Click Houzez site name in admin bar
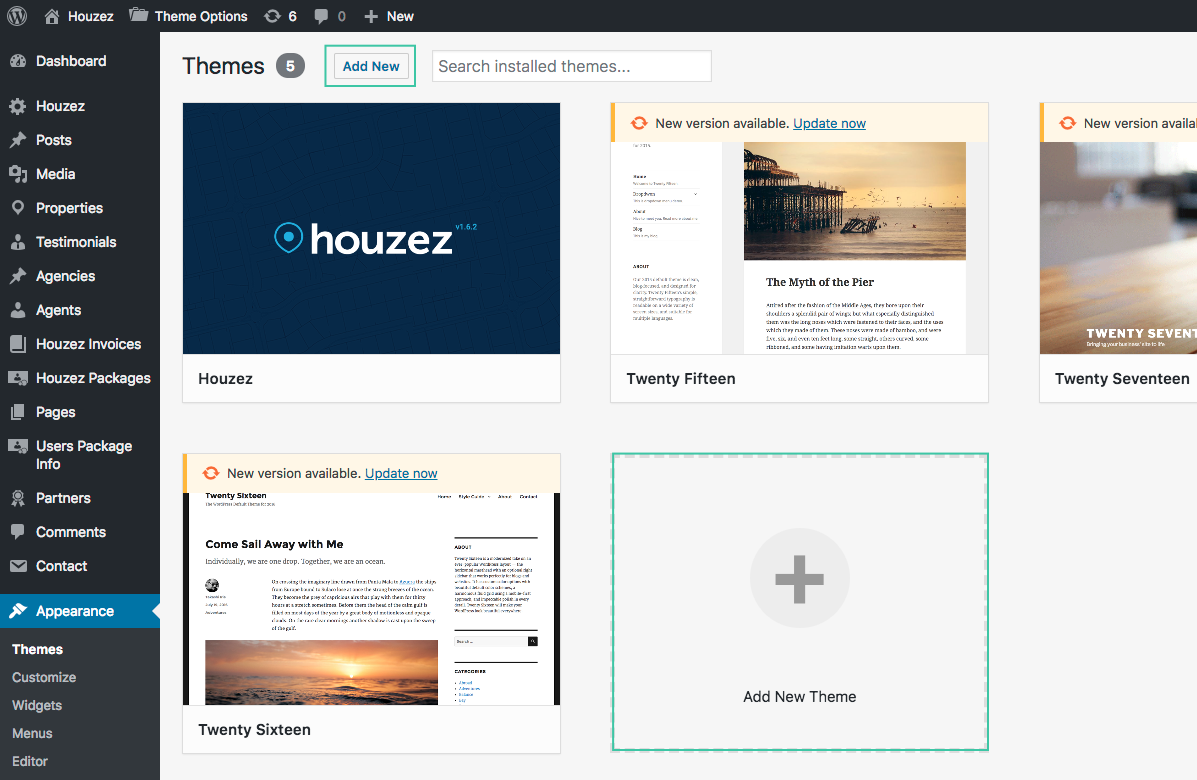The image size is (1197, 780). [x=90, y=16]
